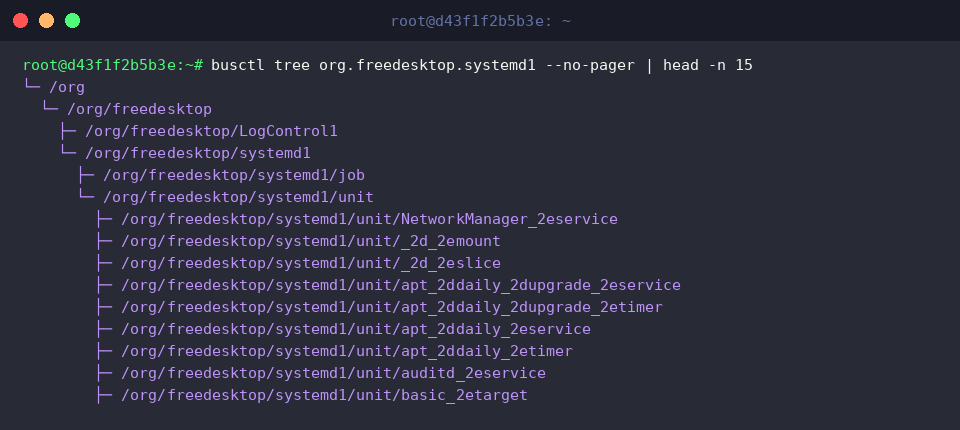
Task: Click the red close window button
Action: pyautogui.click(x=20, y=21)
